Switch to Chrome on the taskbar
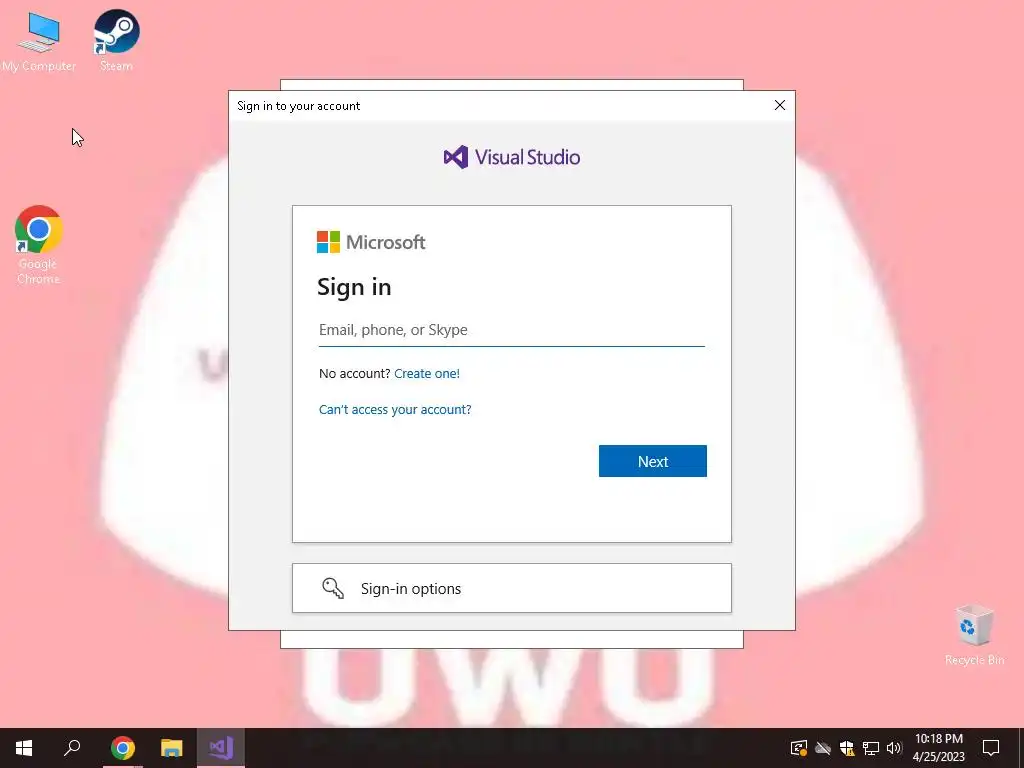 coord(123,748)
